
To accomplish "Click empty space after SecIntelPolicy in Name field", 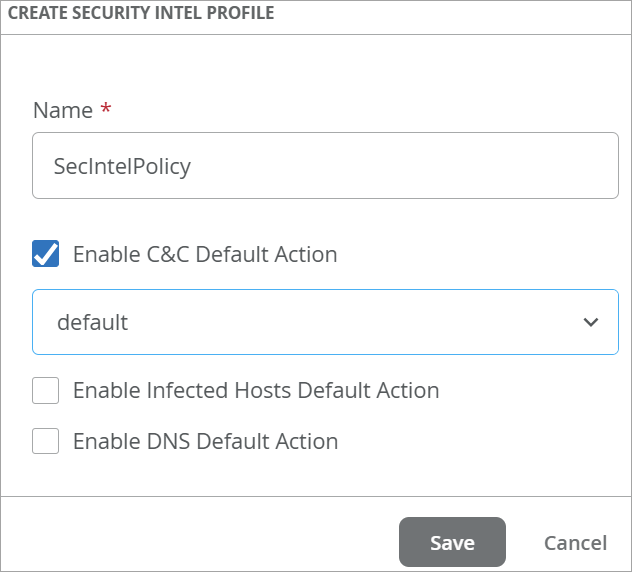I will click(x=420, y=166).
